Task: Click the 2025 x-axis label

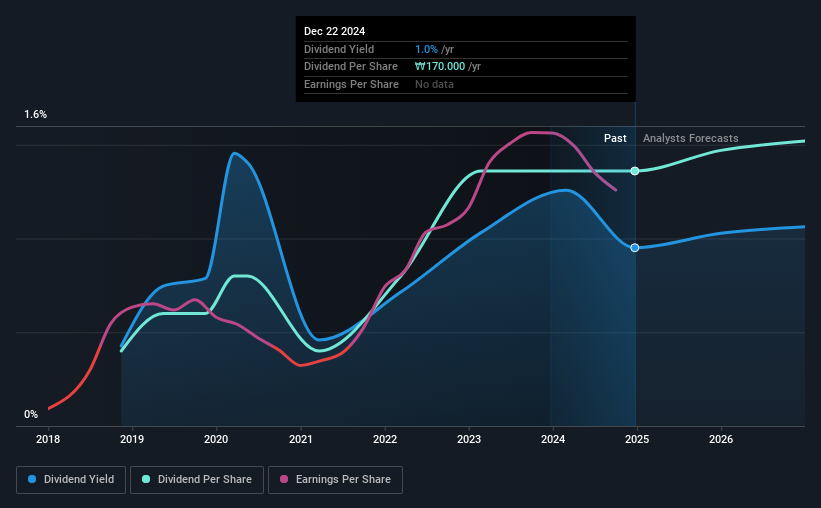Action: pos(637,439)
